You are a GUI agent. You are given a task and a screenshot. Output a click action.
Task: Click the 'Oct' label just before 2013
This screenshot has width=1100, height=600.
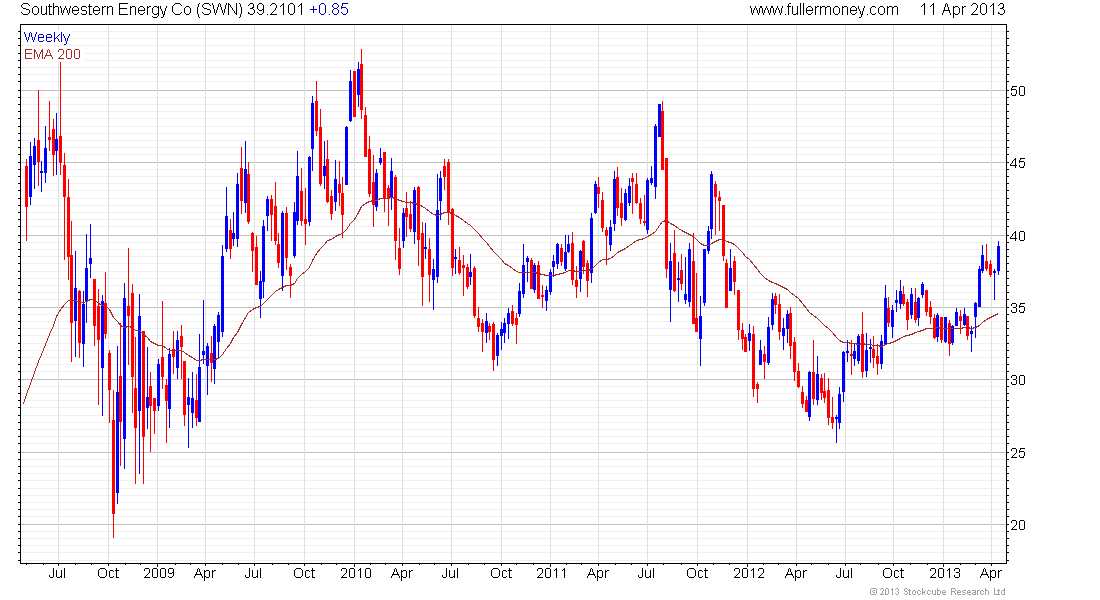tap(893, 573)
